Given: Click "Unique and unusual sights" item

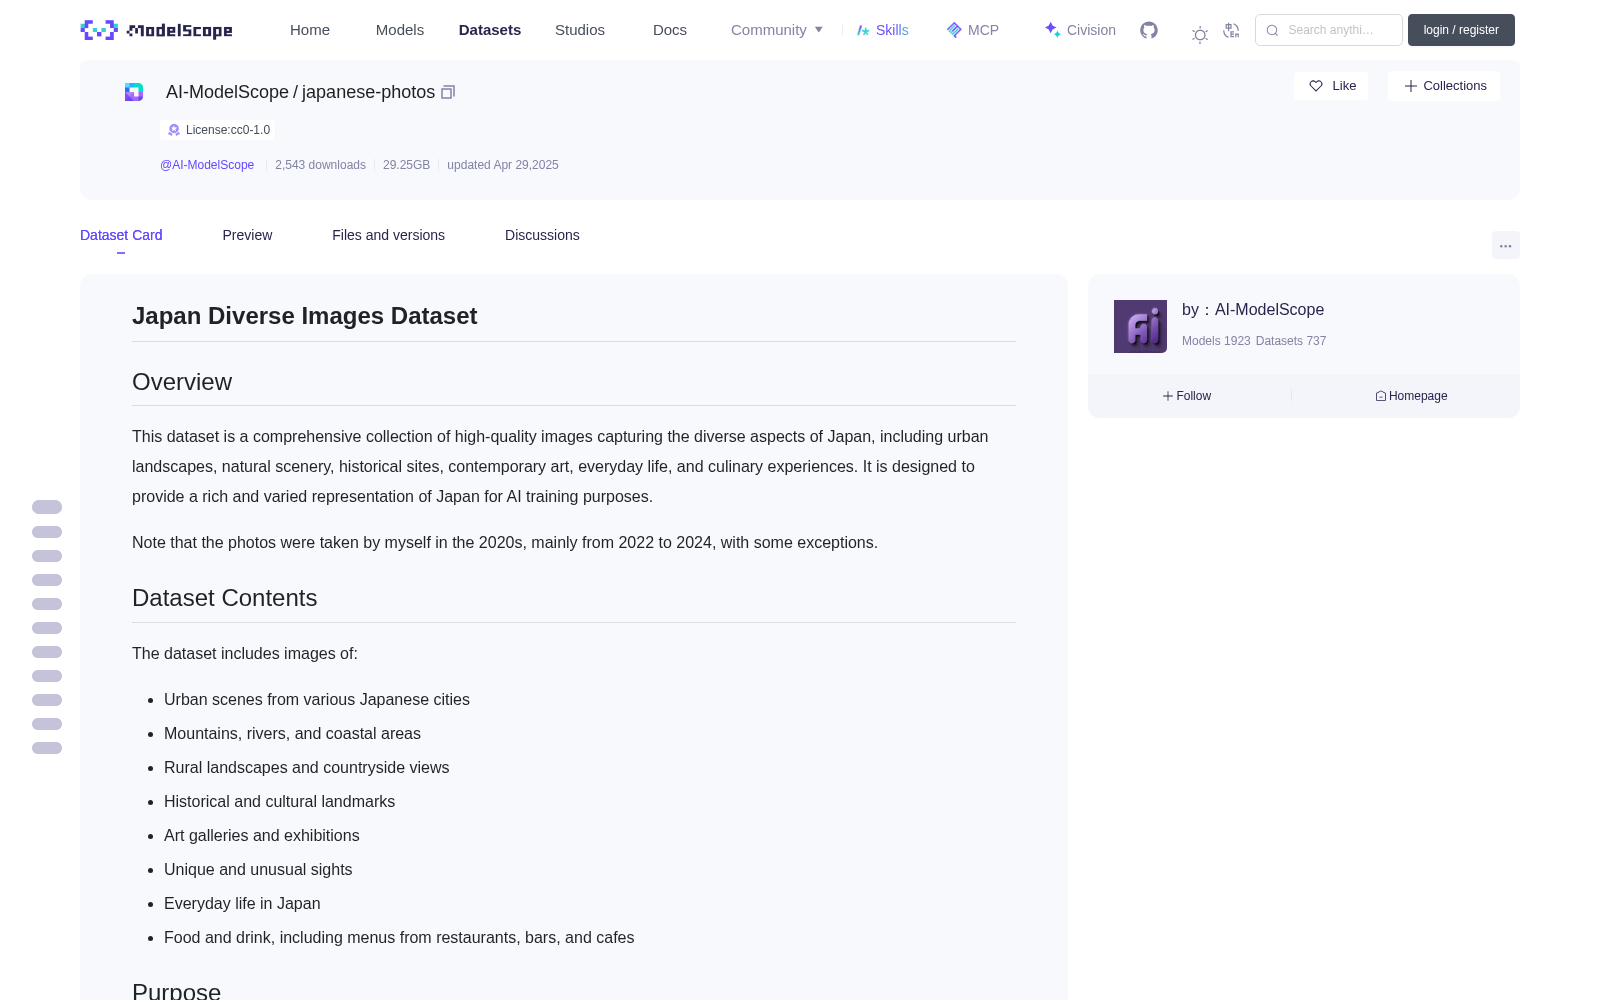Looking at the screenshot, I should pos(258,870).
